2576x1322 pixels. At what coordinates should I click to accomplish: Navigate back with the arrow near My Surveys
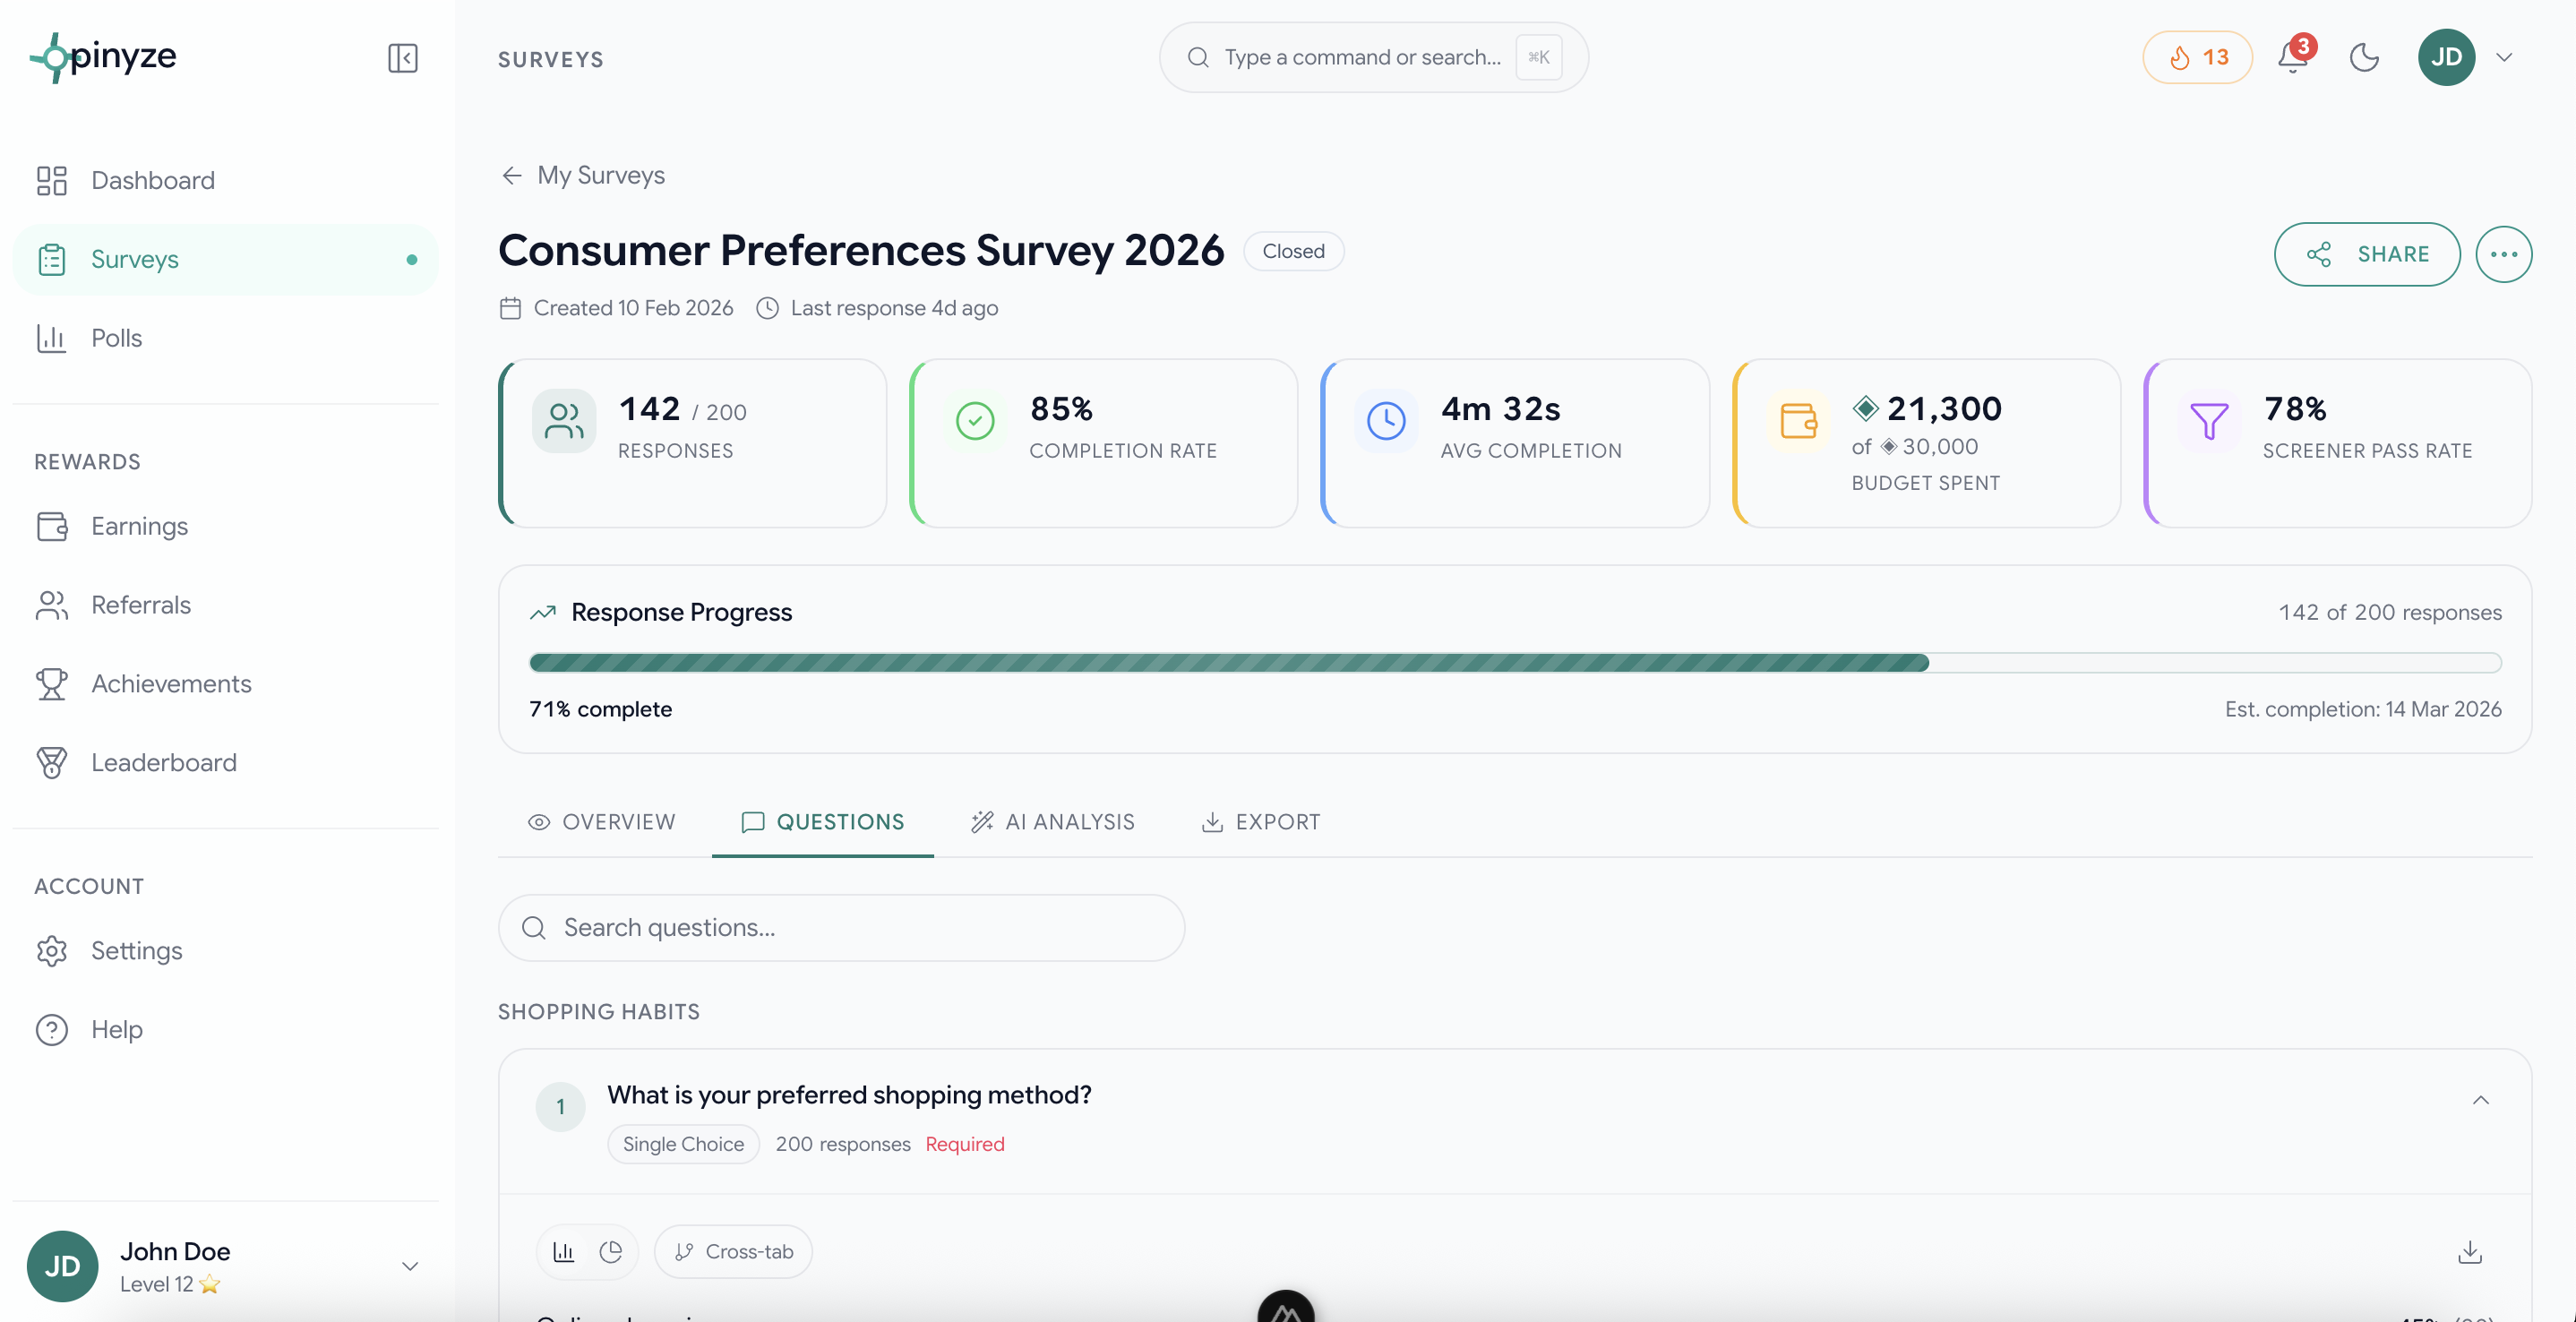click(511, 175)
